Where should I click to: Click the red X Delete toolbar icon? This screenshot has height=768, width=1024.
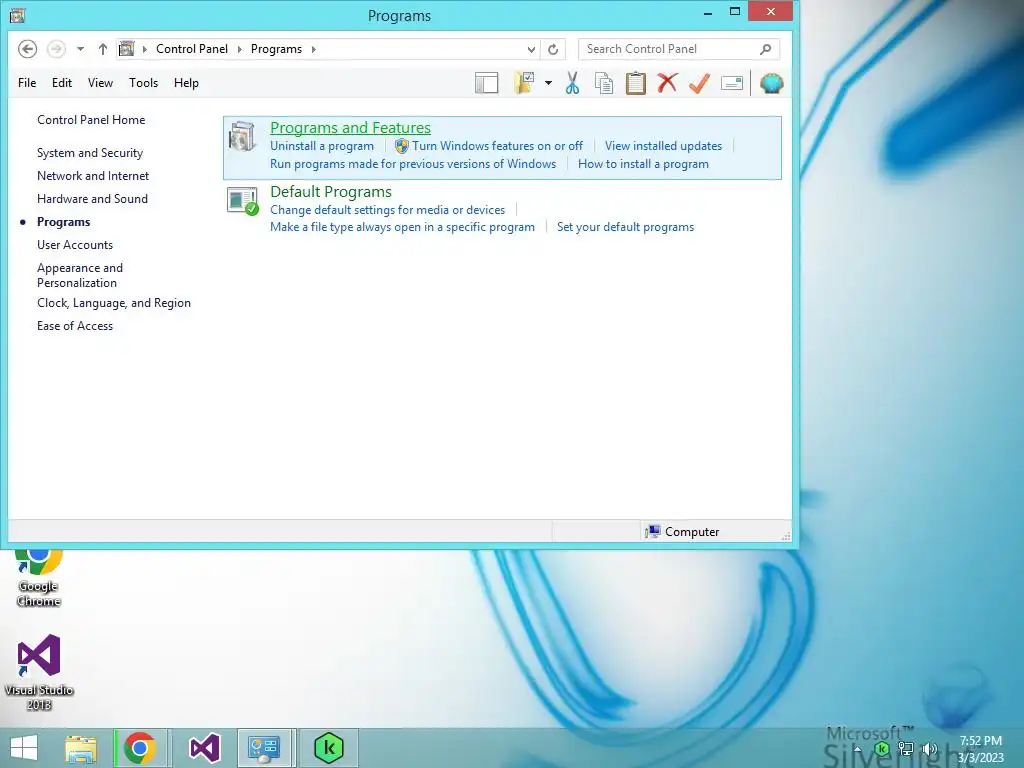667,83
